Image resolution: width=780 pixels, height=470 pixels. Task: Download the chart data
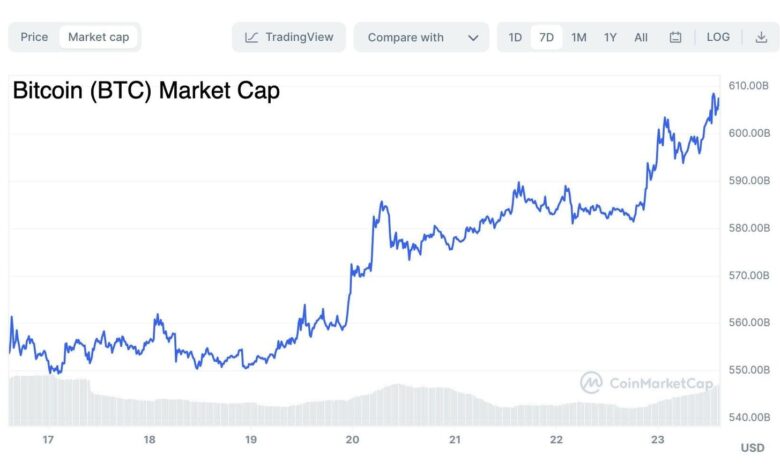pos(760,37)
